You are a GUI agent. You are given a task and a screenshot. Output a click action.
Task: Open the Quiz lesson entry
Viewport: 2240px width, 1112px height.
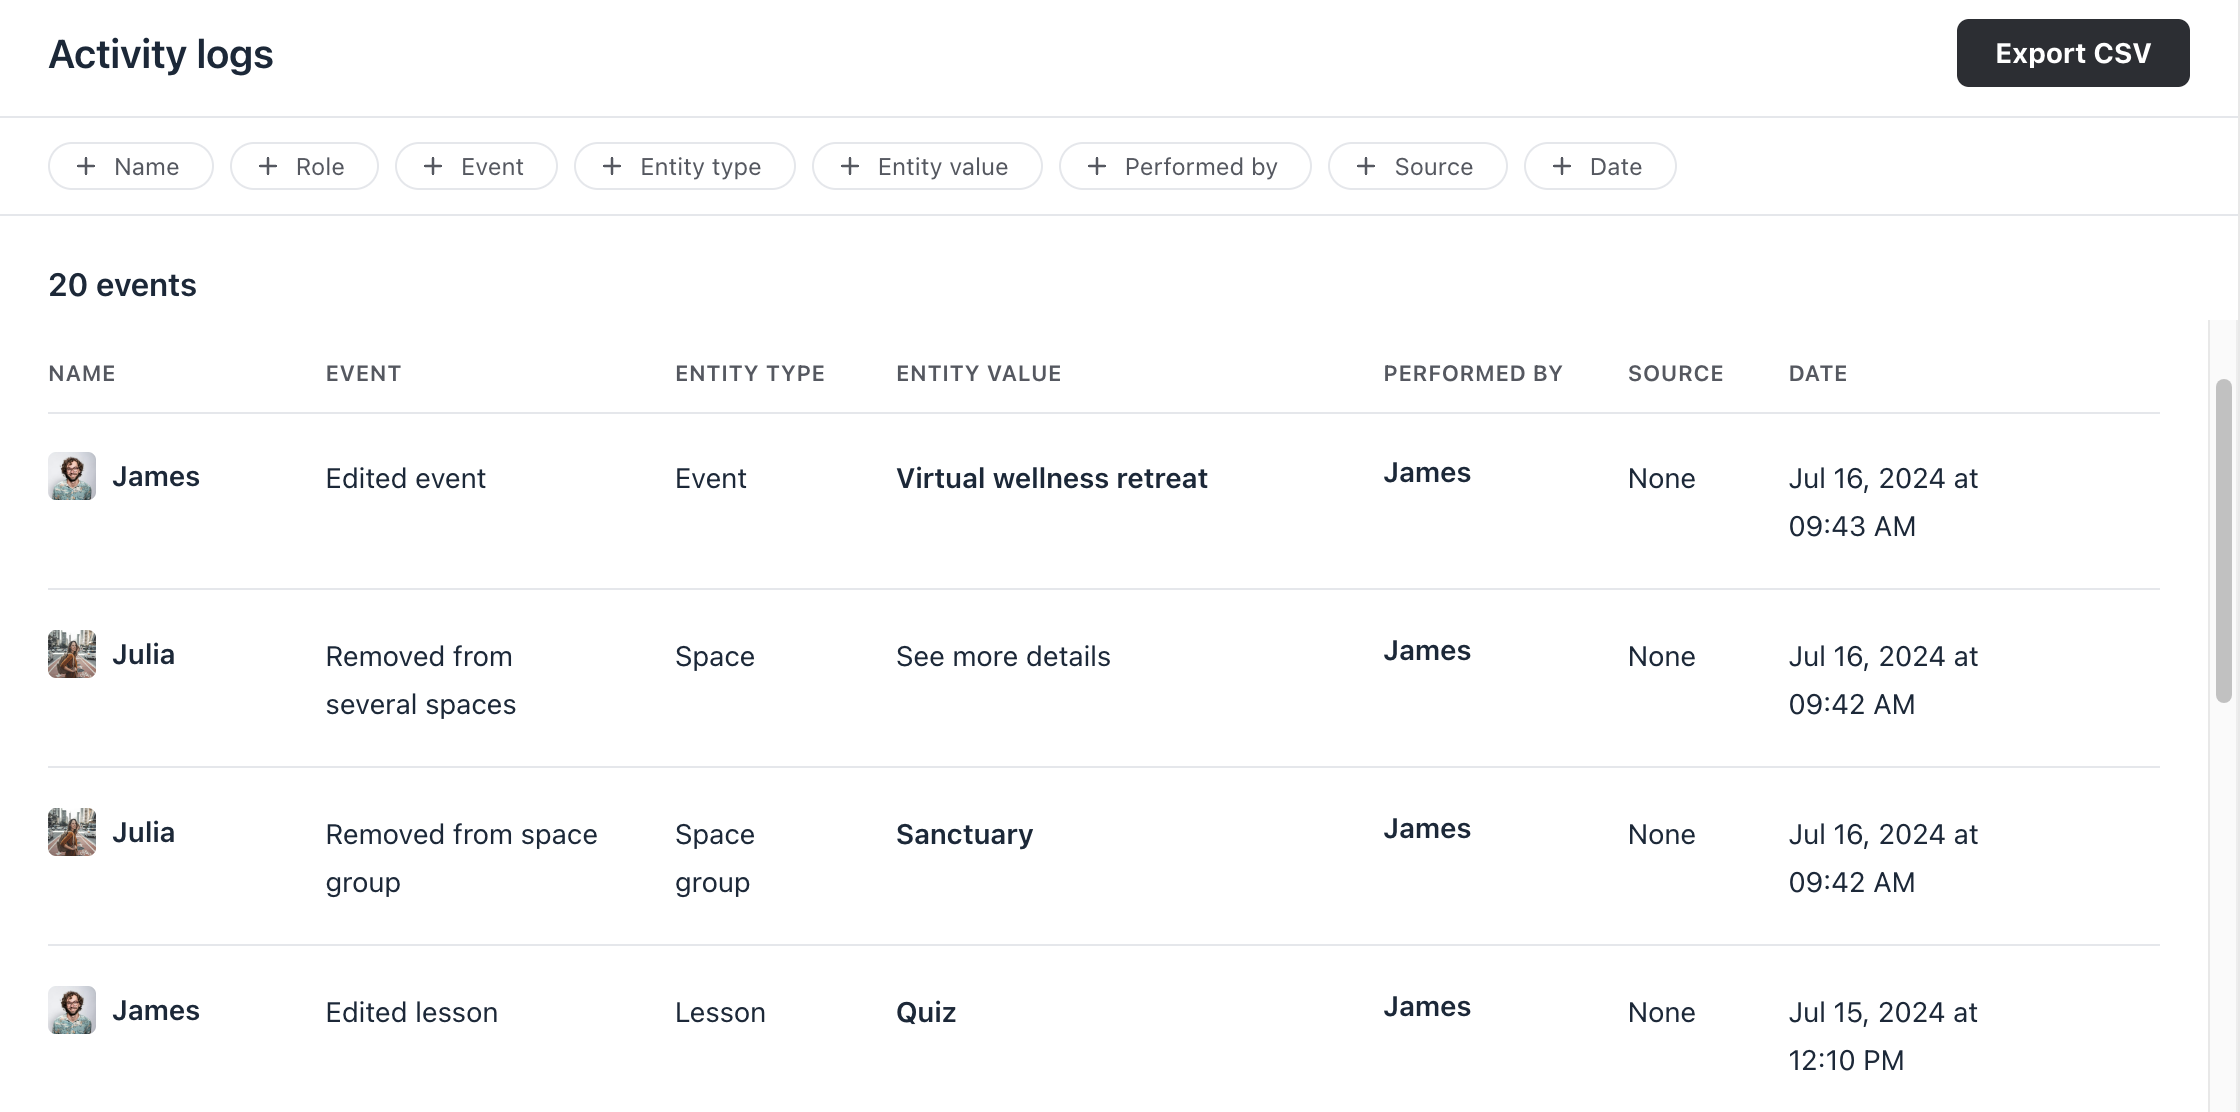[x=925, y=1011]
